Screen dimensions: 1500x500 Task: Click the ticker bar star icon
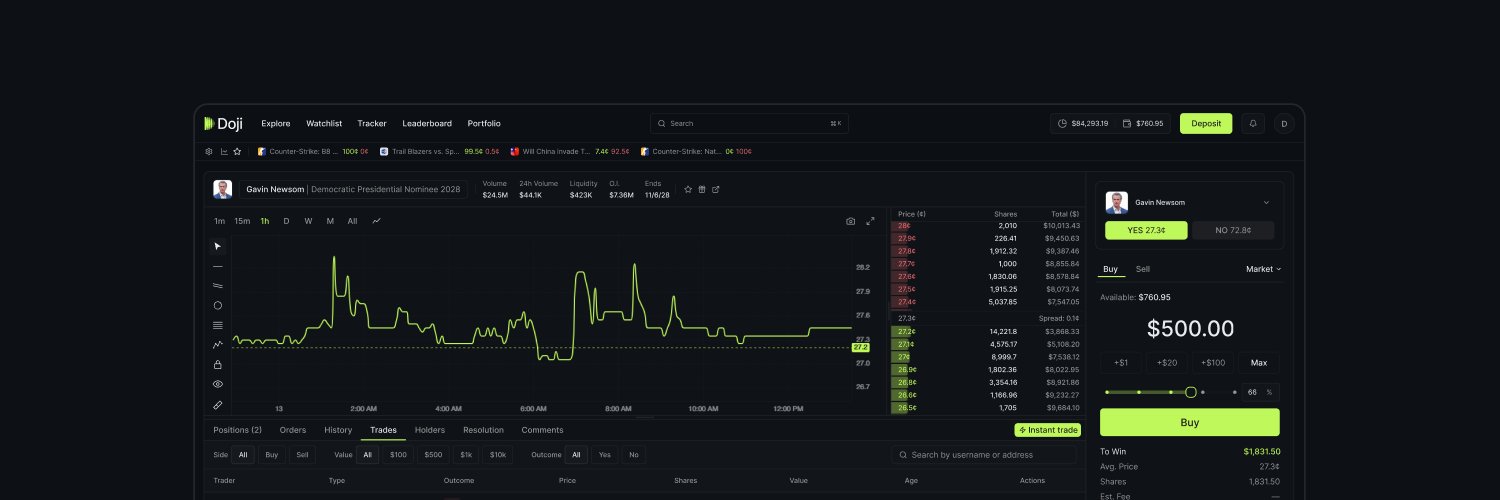(237, 151)
